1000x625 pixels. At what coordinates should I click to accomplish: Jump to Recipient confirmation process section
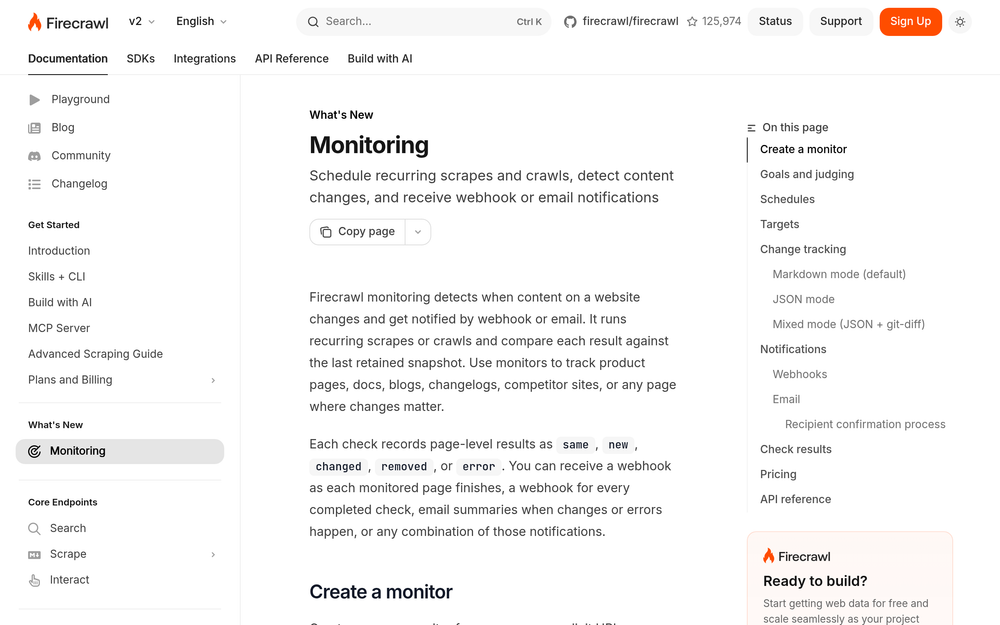(865, 424)
